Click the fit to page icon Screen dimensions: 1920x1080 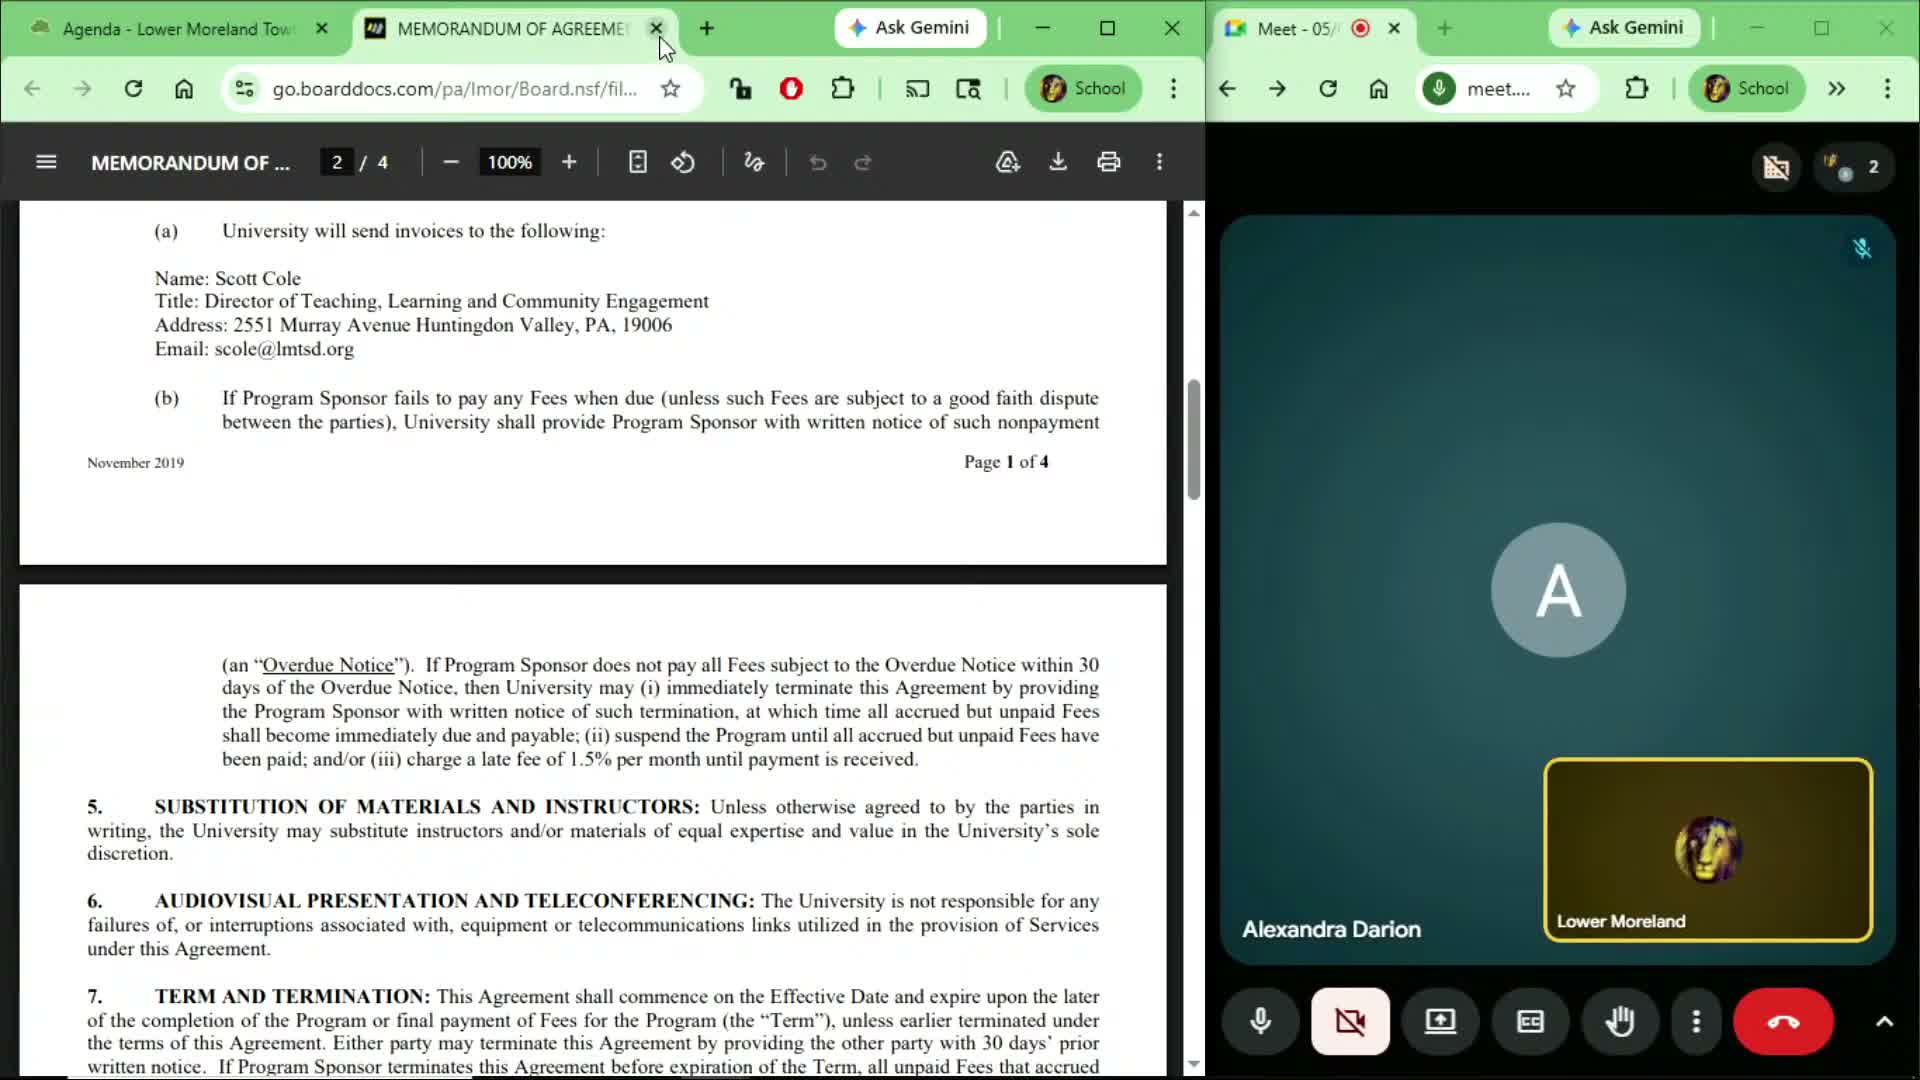(x=637, y=162)
